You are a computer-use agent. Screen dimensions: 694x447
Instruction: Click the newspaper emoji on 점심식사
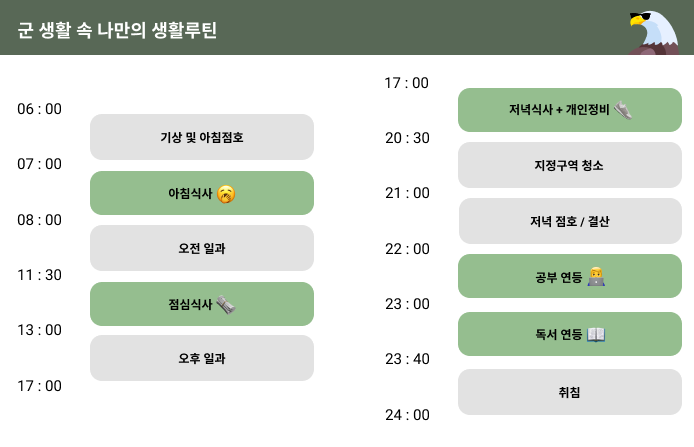click(x=226, y=305)
